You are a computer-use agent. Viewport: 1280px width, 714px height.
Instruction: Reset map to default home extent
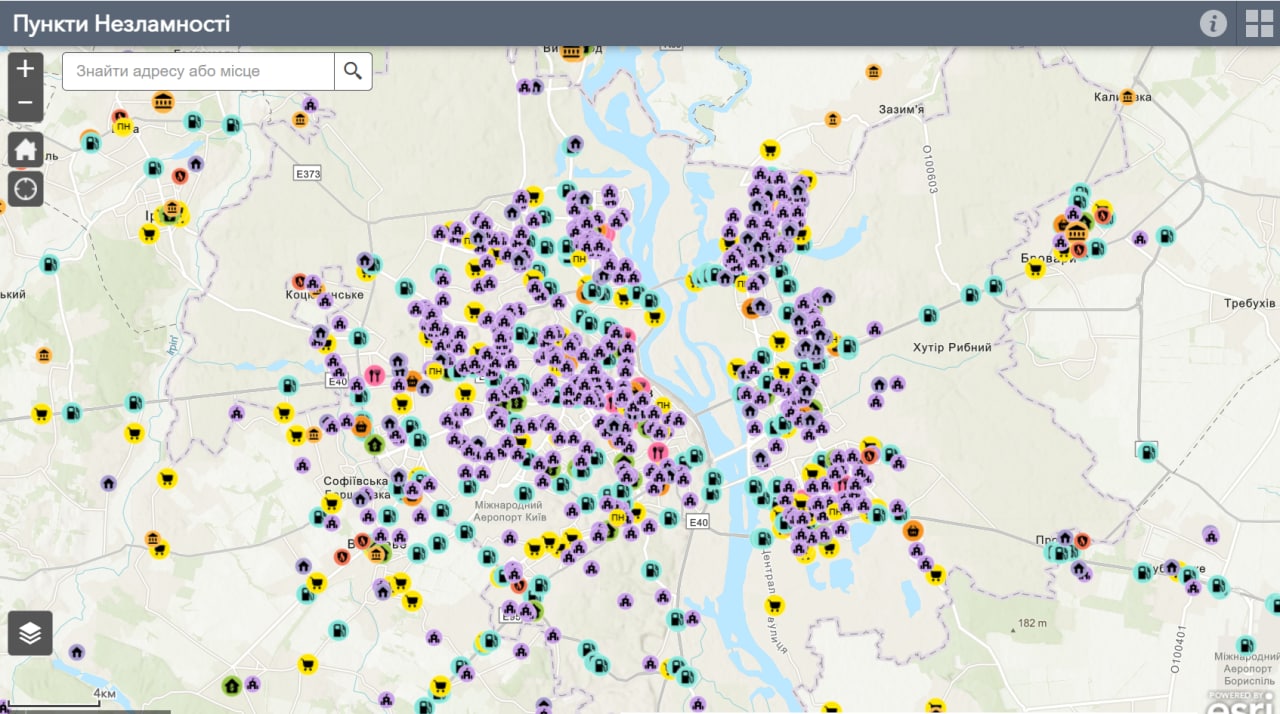26,150
